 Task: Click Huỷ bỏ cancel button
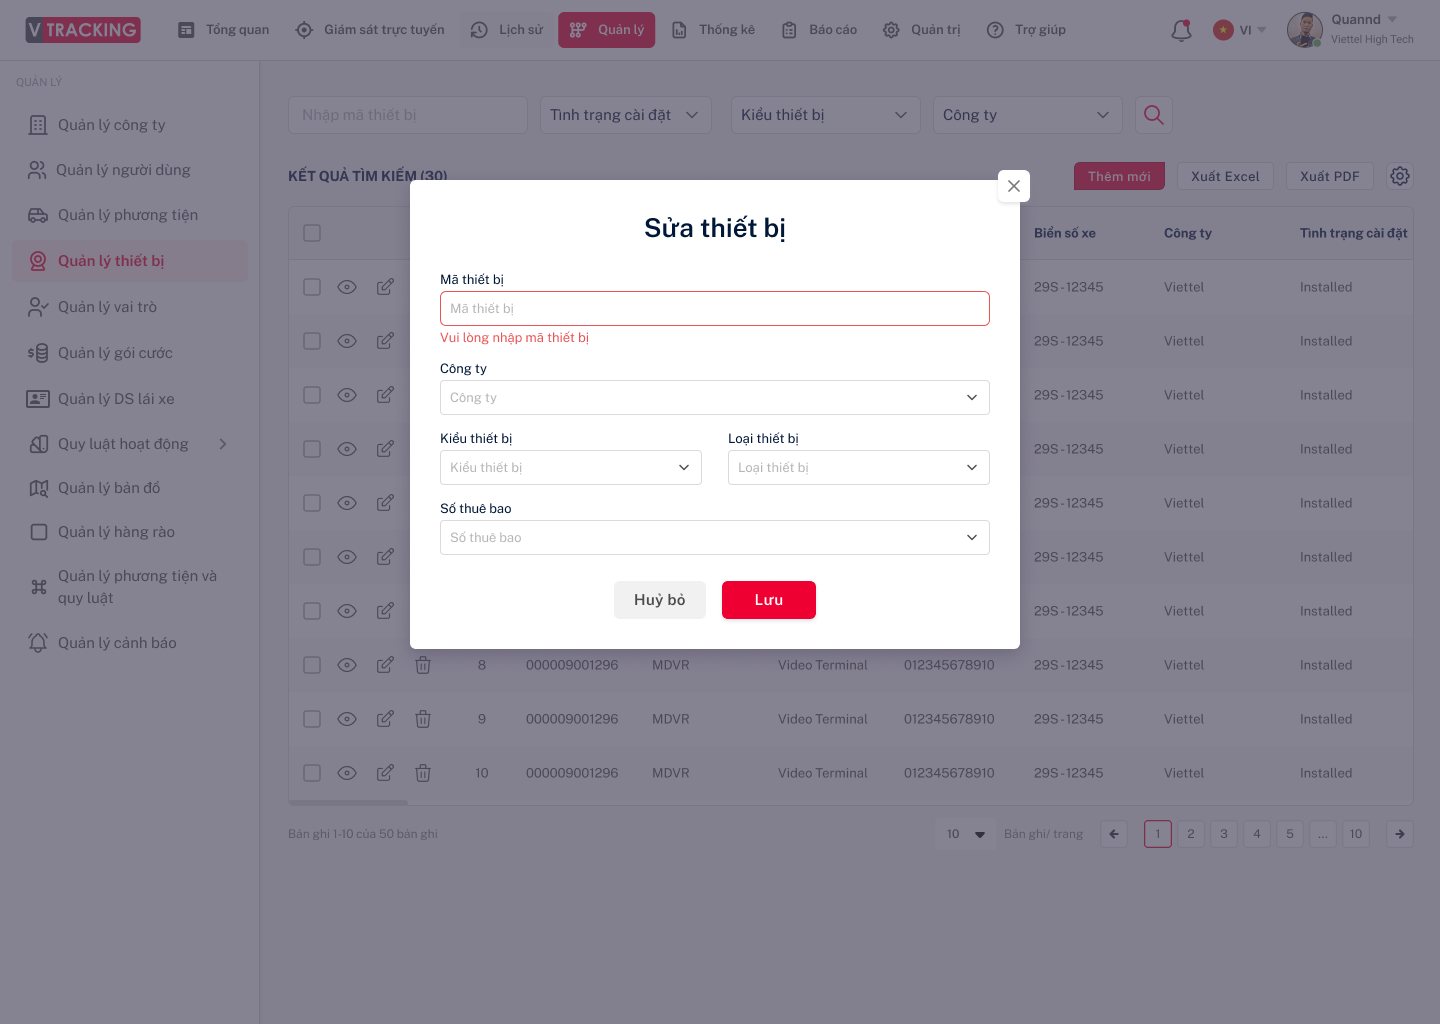click(660, 600)
